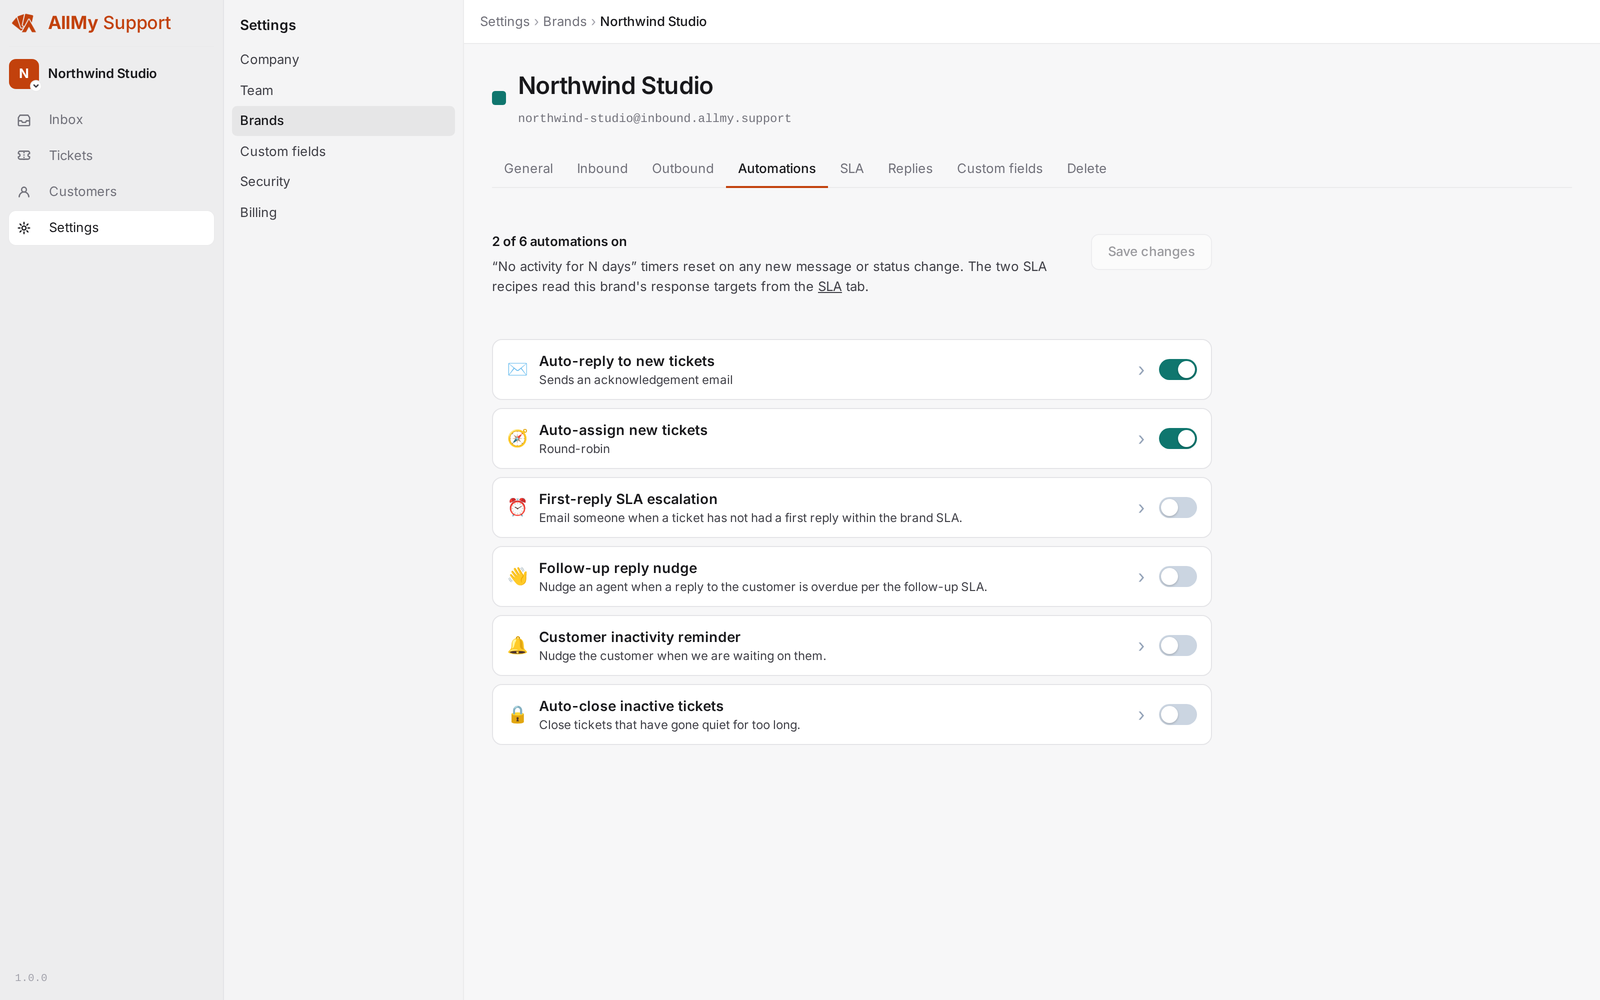Click the brand inbound email address

pos(654,119)
